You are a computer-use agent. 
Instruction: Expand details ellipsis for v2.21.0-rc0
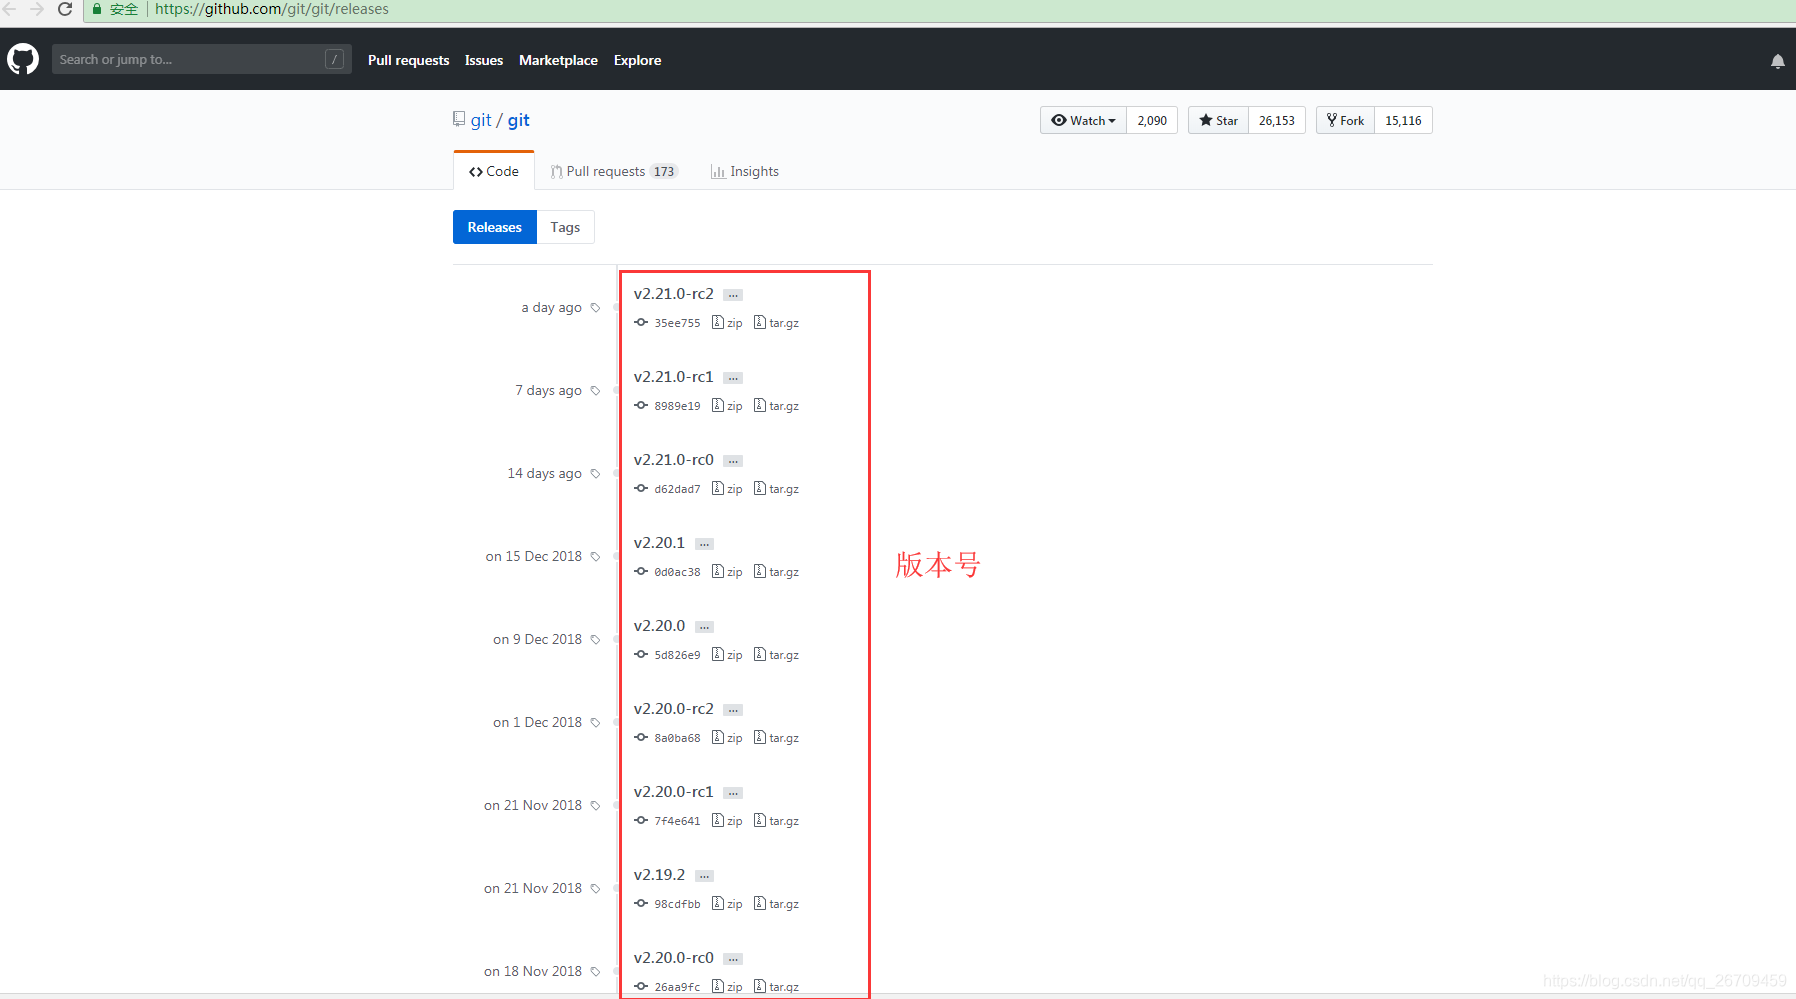tap(733, 461)
